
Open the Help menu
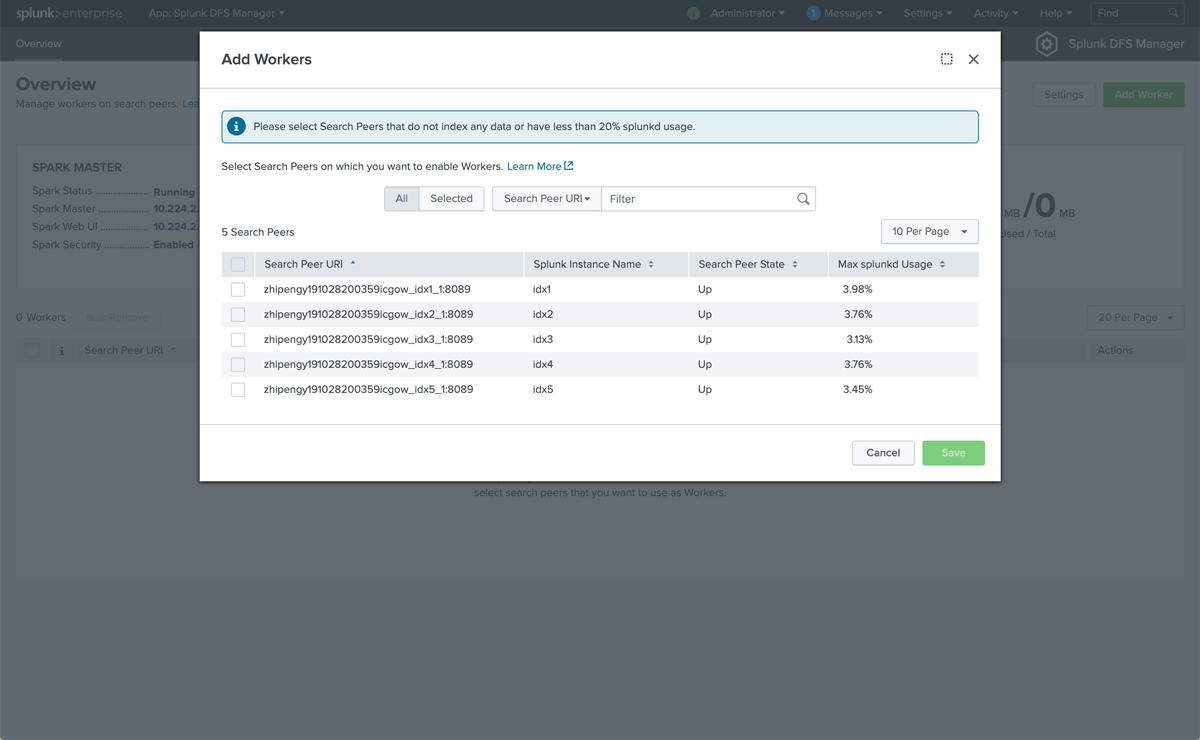point(1055,13)
